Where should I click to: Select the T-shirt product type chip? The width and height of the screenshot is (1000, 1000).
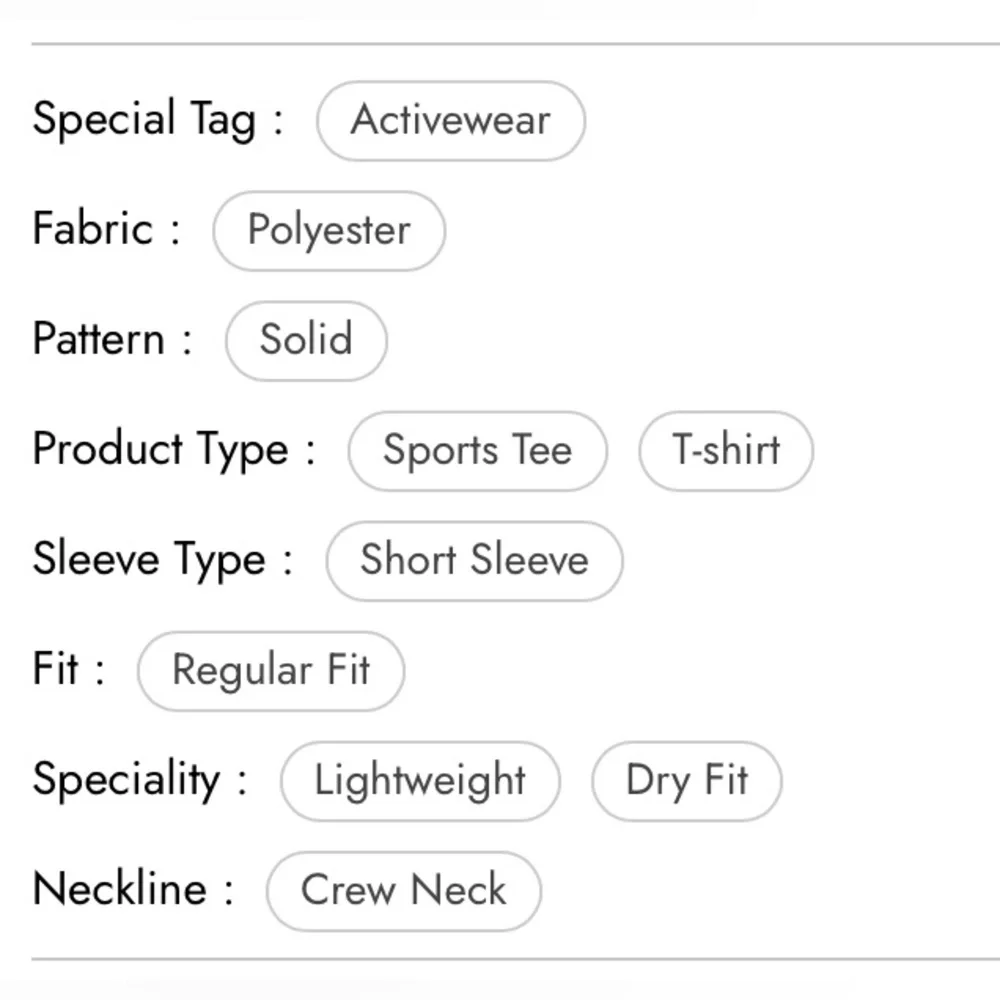pyautogui.click(x=726, y=451)
